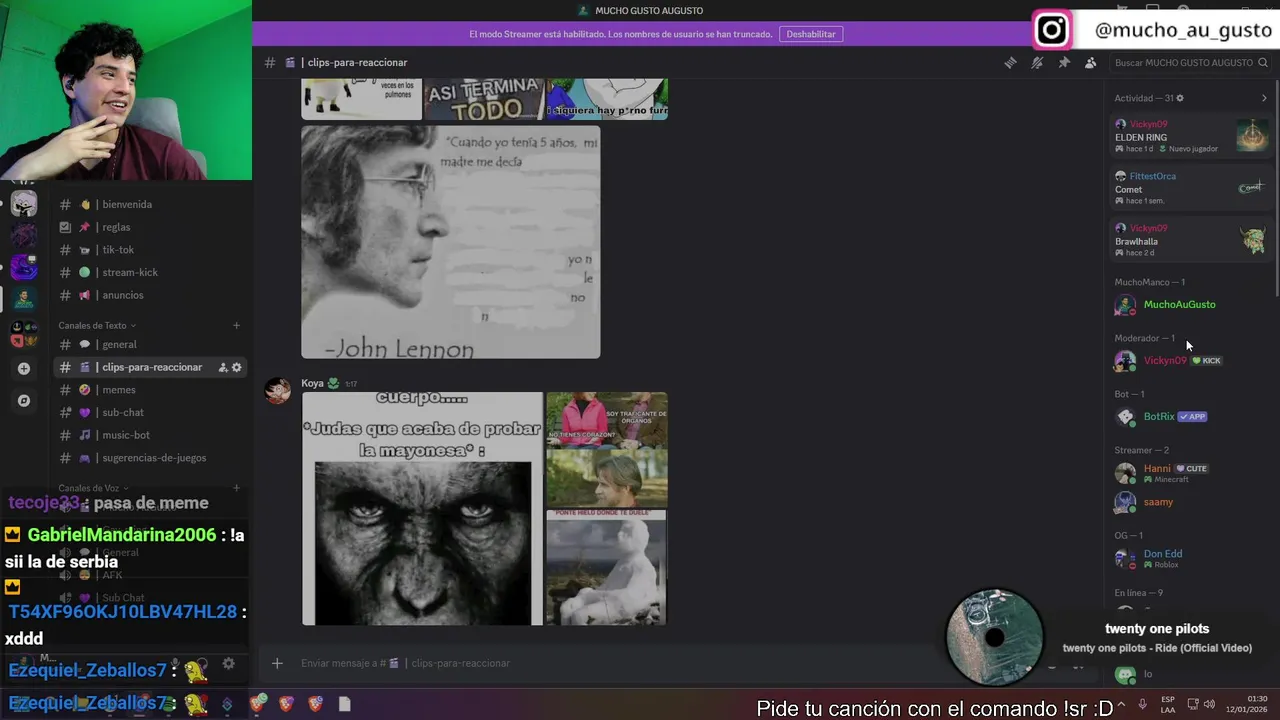Click the saamy member entry
Screen dimensions: 1280x720
pyautogui.click(x=1191, y=502)
